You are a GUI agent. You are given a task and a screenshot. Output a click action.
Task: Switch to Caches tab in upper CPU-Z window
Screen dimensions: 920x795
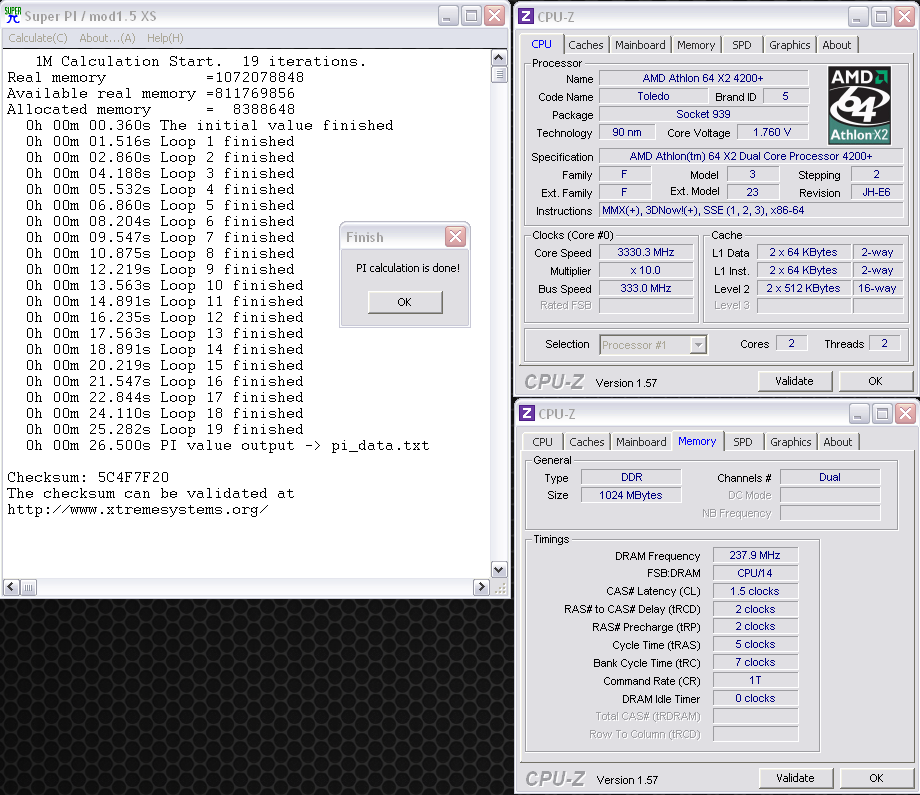586,45
